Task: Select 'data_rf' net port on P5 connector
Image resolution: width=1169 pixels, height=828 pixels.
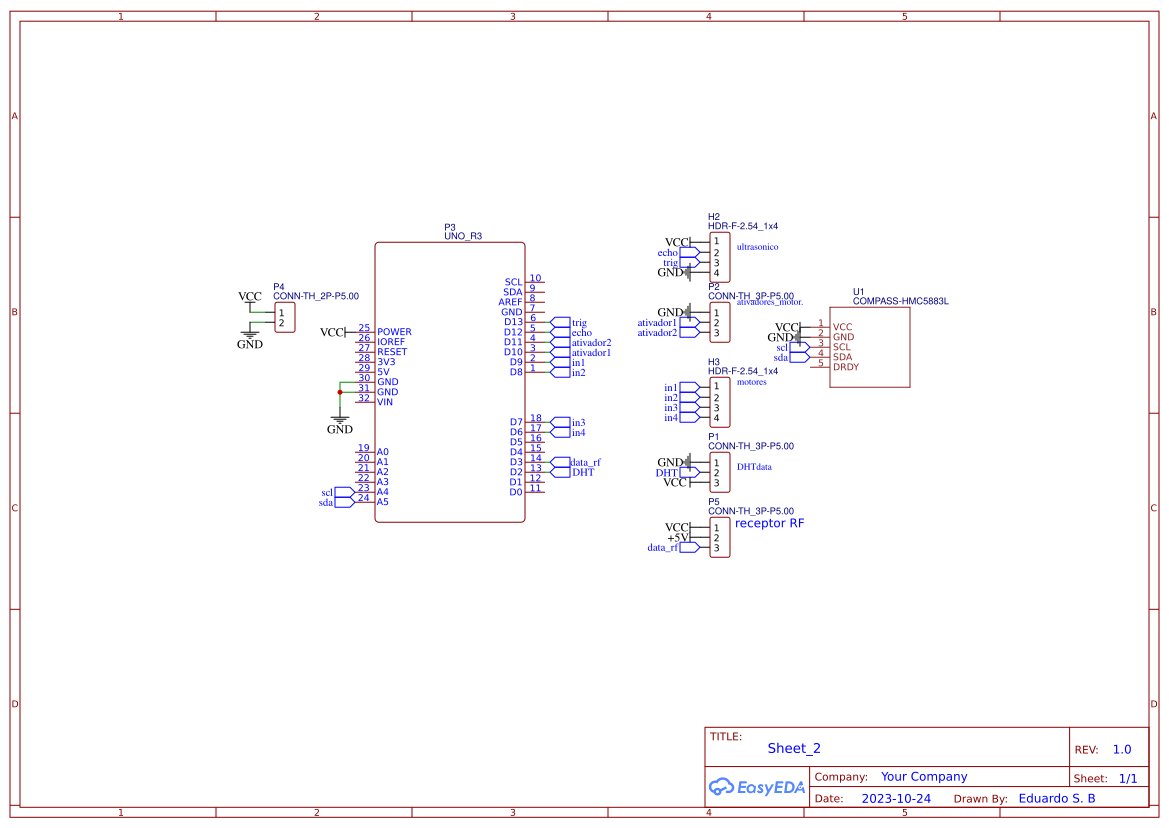Action: [674, 547]
